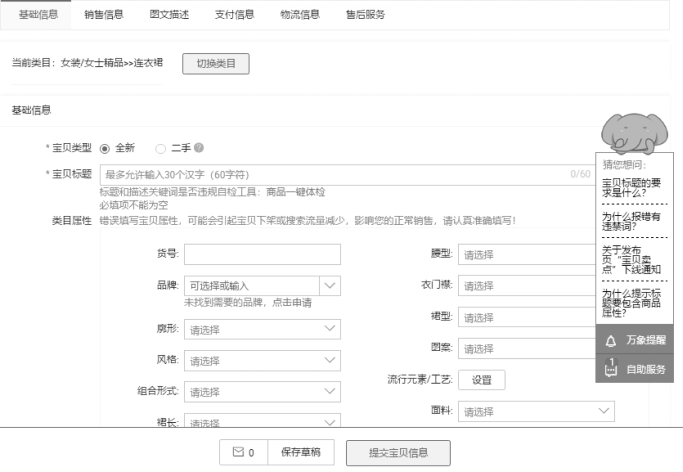Click the elephant mascot assistant icon

point(634,133)
